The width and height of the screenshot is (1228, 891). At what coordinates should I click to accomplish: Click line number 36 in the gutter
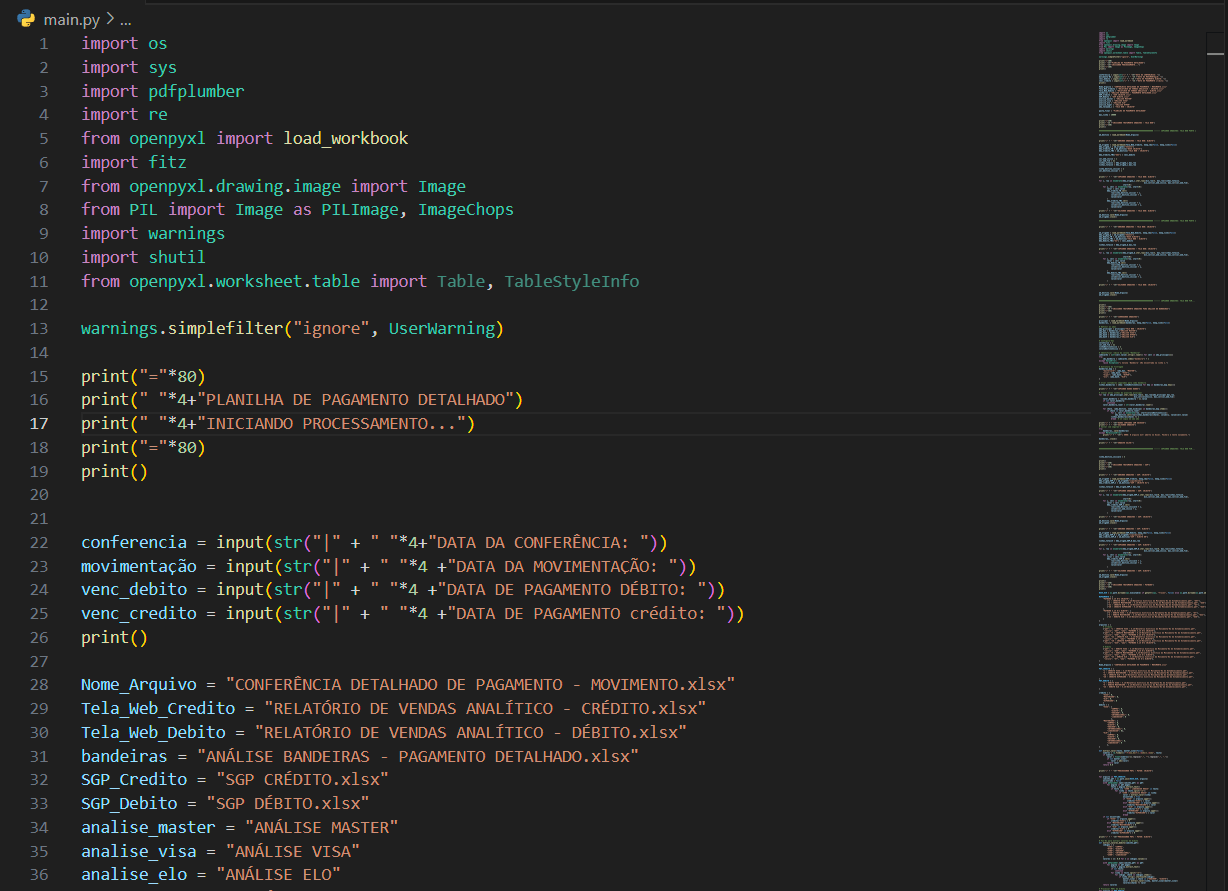pyautogui.click(x=39, y=875)
